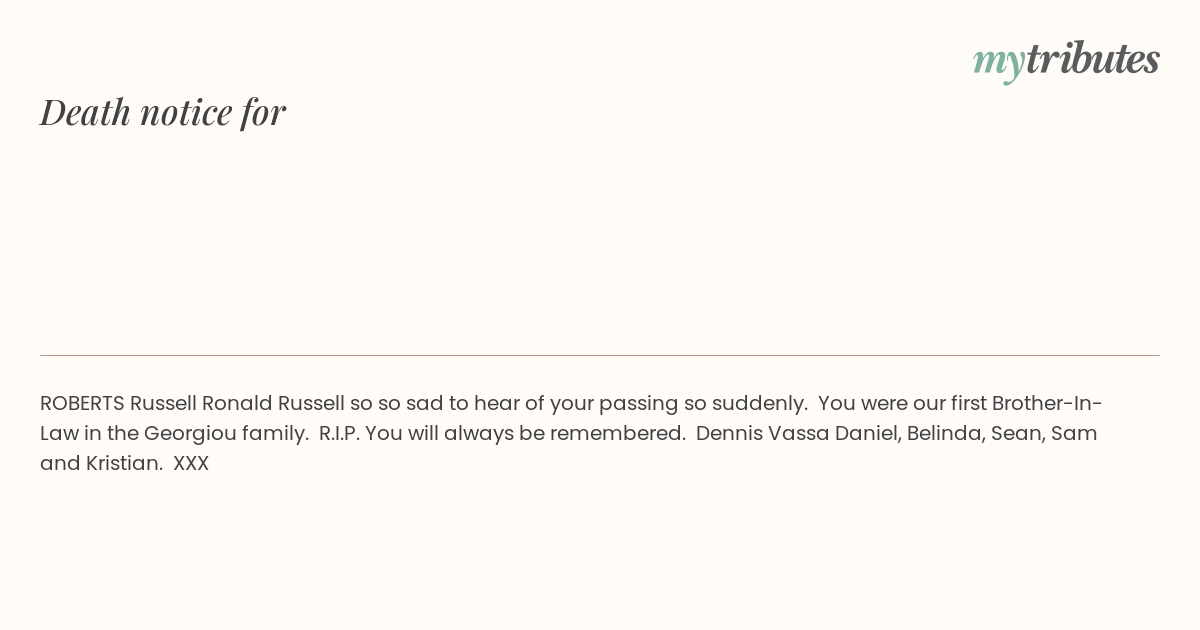1200x630 pixels.
Task: Click the hyphenated "Brother-In-" text
Action: pos(1047,403)
